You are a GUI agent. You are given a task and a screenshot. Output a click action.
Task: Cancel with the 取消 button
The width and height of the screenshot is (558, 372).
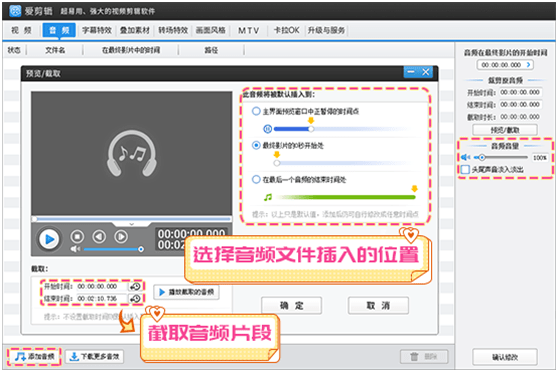(x=378, y=305)
